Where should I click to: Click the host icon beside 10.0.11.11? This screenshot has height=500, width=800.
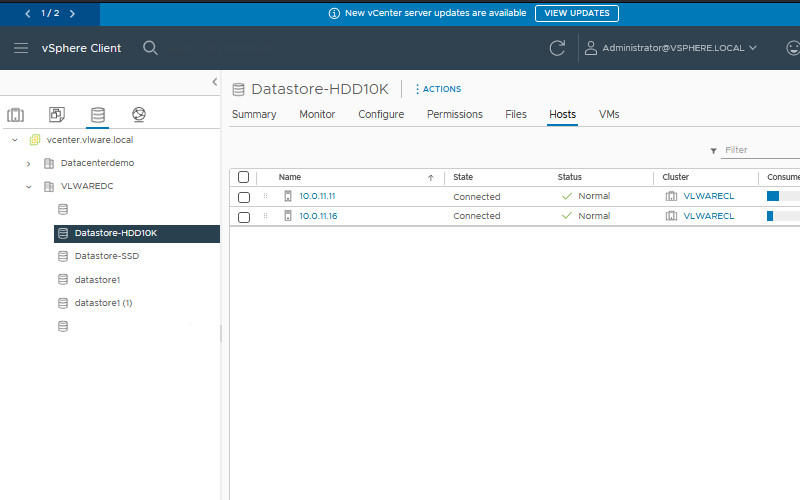(x=288, y=196)
